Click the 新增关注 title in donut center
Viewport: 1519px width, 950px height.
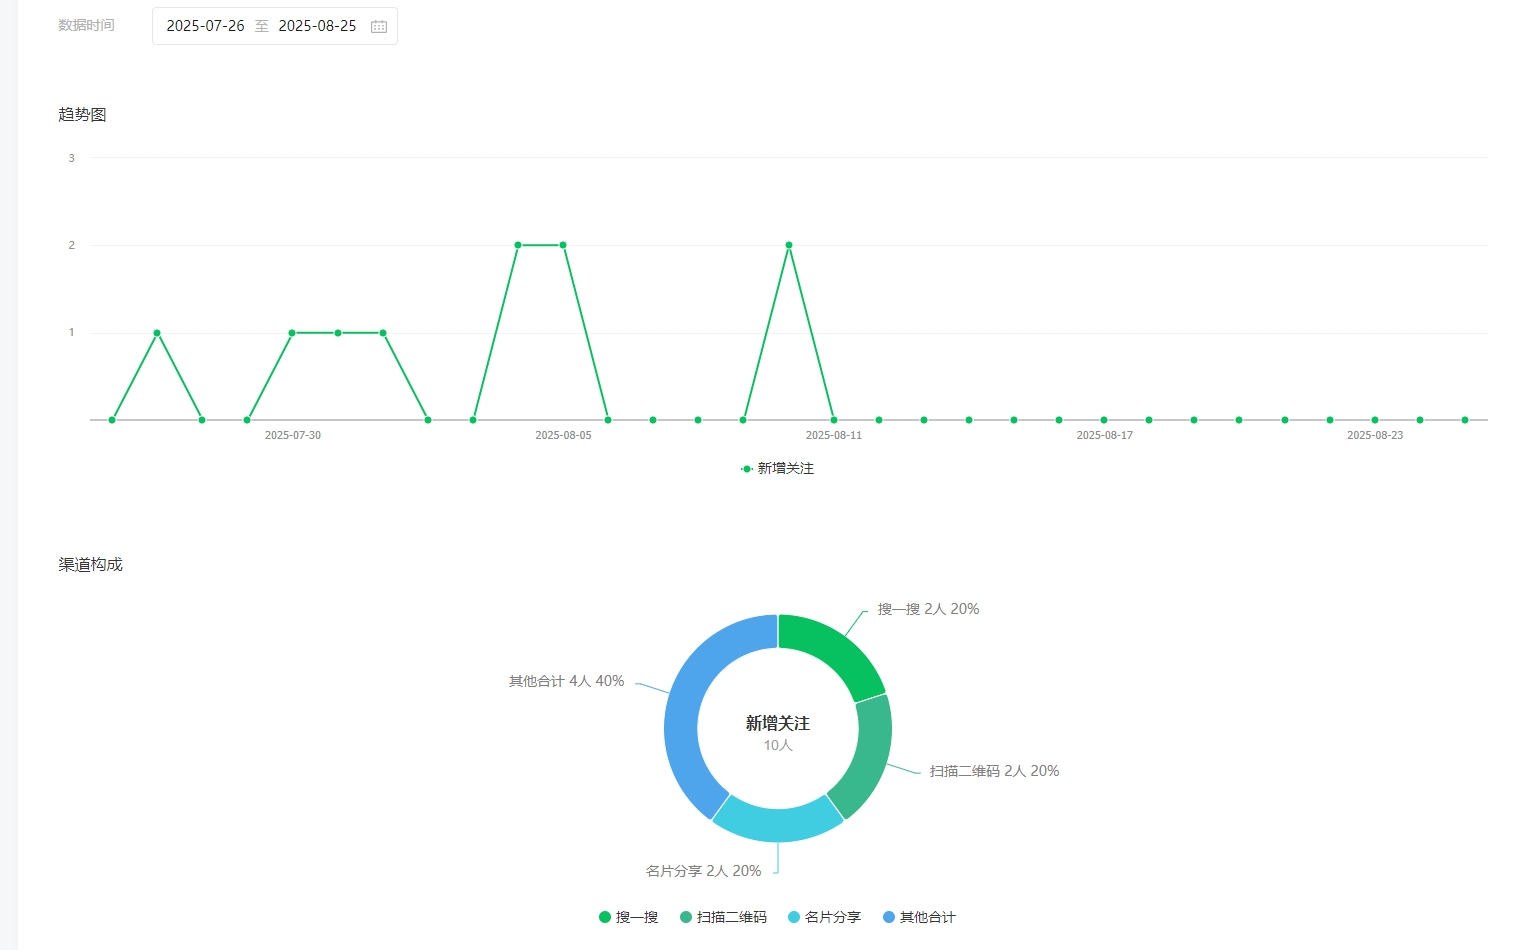tap(778, 723)
